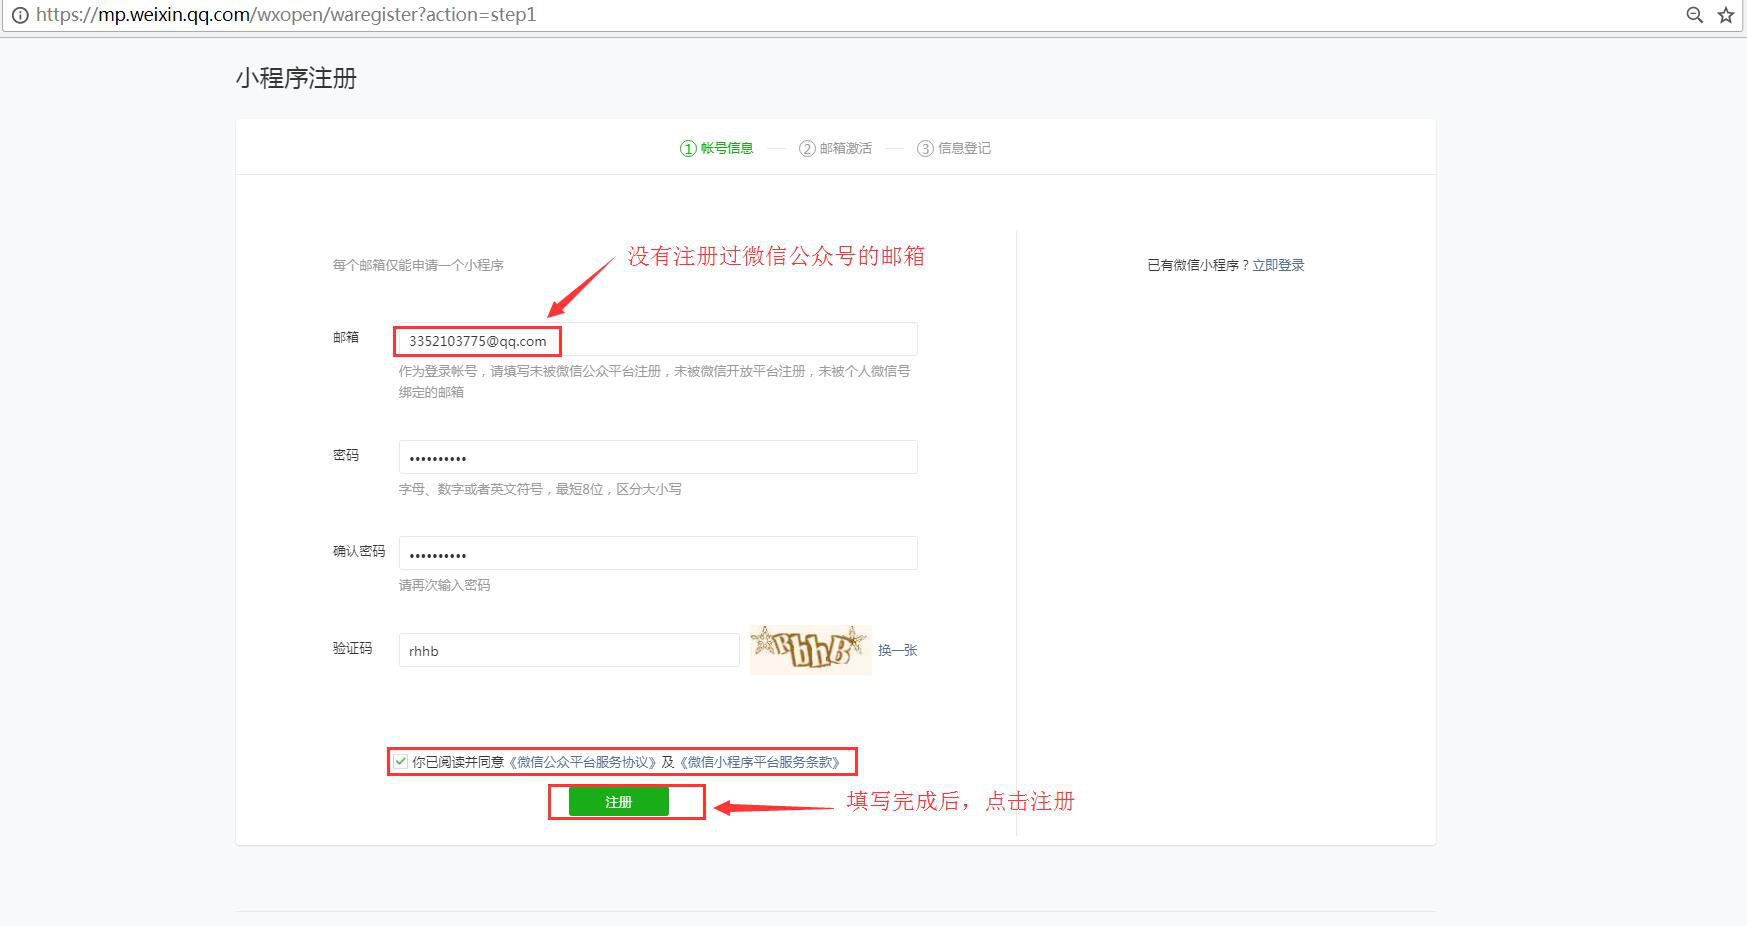Click the circled ③ icon next to 信息登记

[x=926, y=147]
